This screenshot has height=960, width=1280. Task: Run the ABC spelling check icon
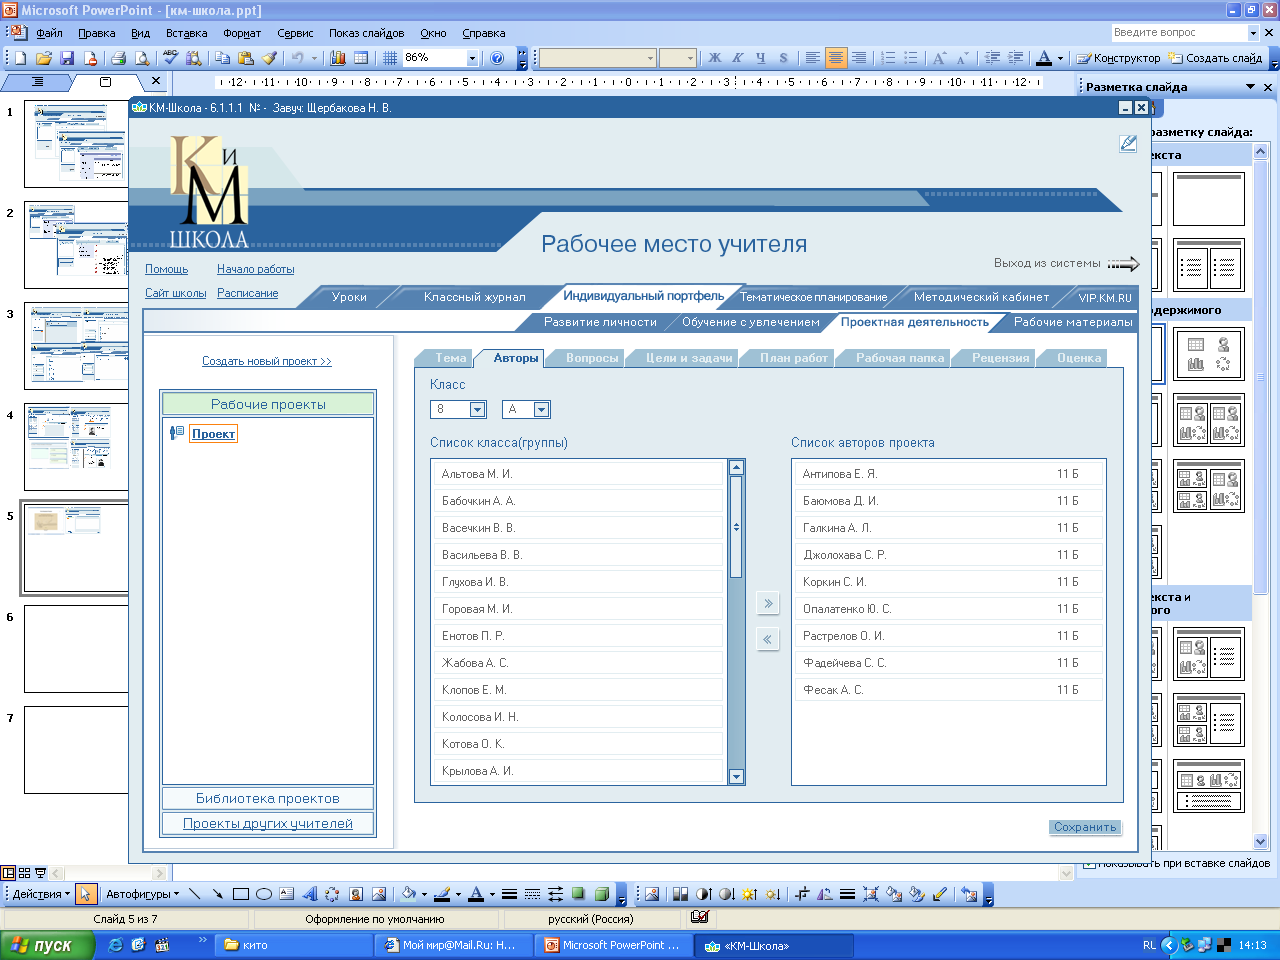[171, 58]
